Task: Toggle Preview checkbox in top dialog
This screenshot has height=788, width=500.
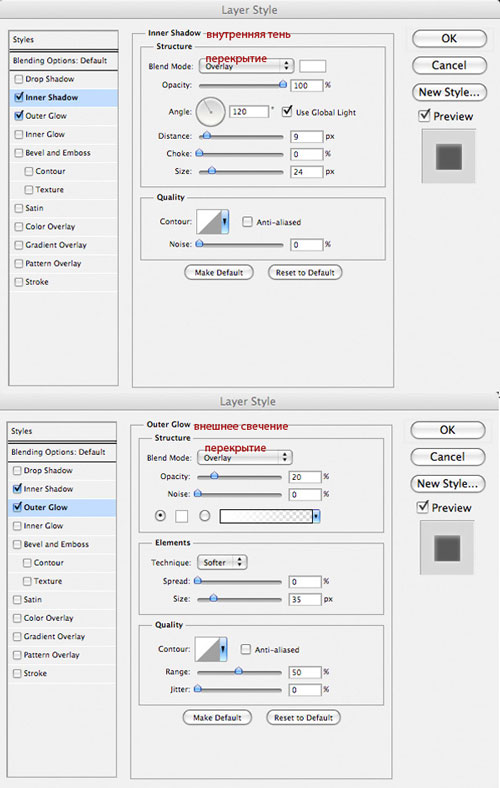Action: [x=424, y=116]
